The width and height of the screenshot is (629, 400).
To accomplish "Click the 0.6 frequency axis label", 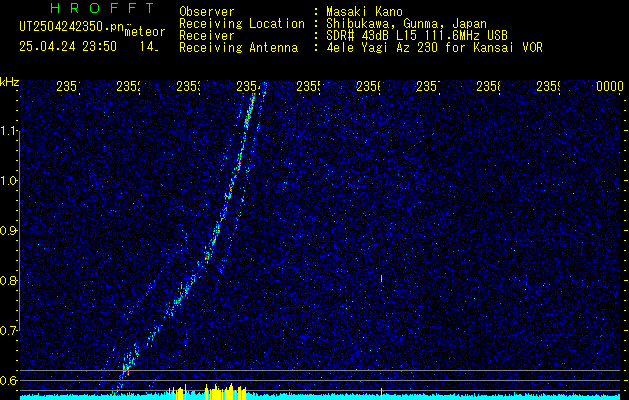I will 9,380.
